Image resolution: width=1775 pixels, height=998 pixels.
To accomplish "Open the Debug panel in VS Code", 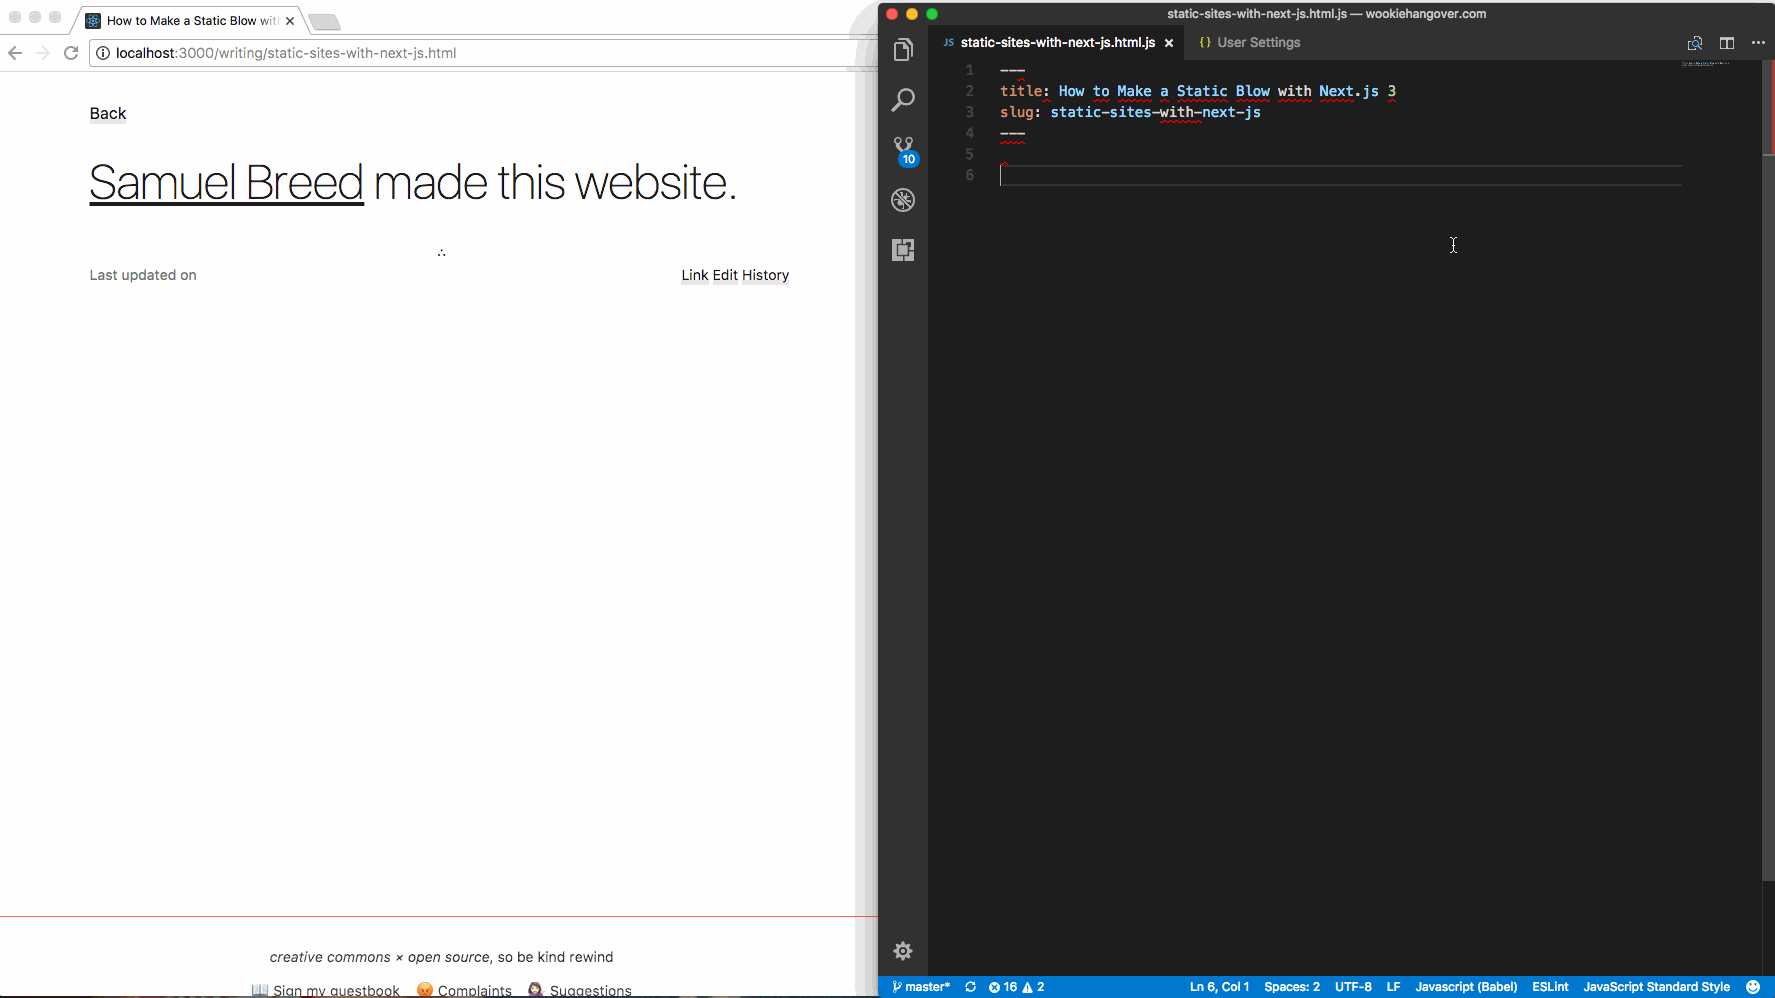I will click(x=903, y=200).
